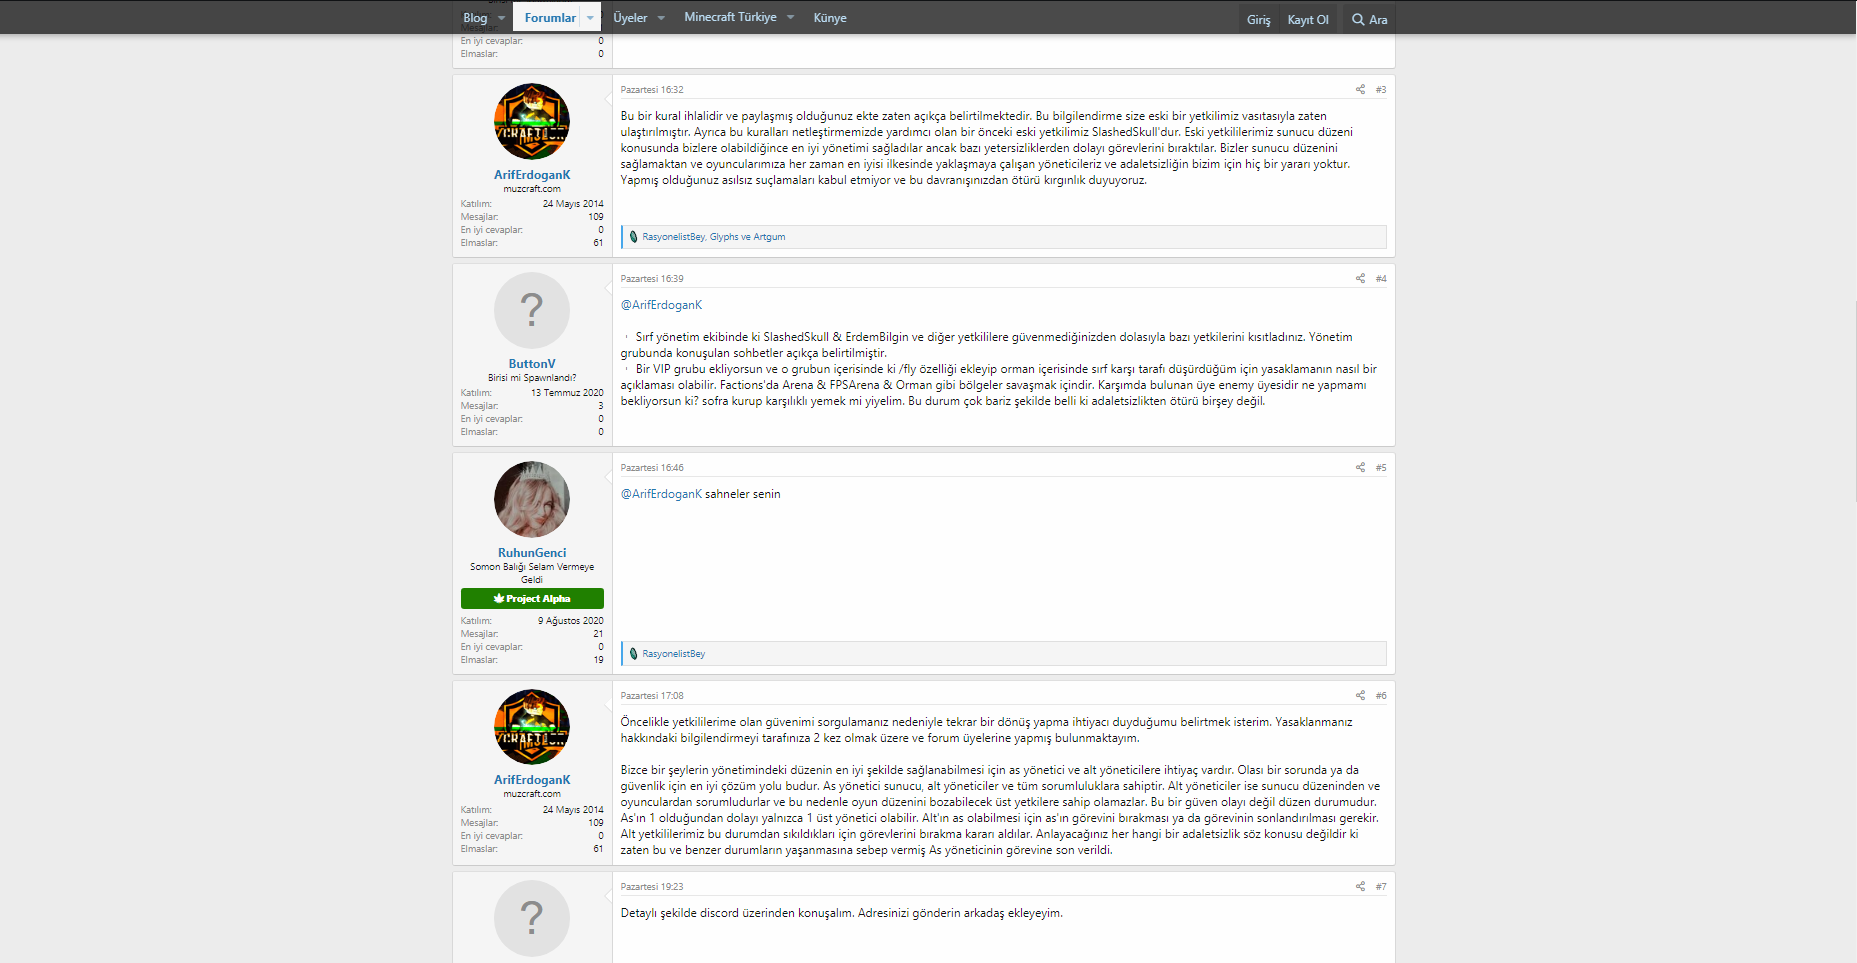1857x963 pixels.
Task: Expand the Forumlar dropdown arrow
Action: pos(590,18)
